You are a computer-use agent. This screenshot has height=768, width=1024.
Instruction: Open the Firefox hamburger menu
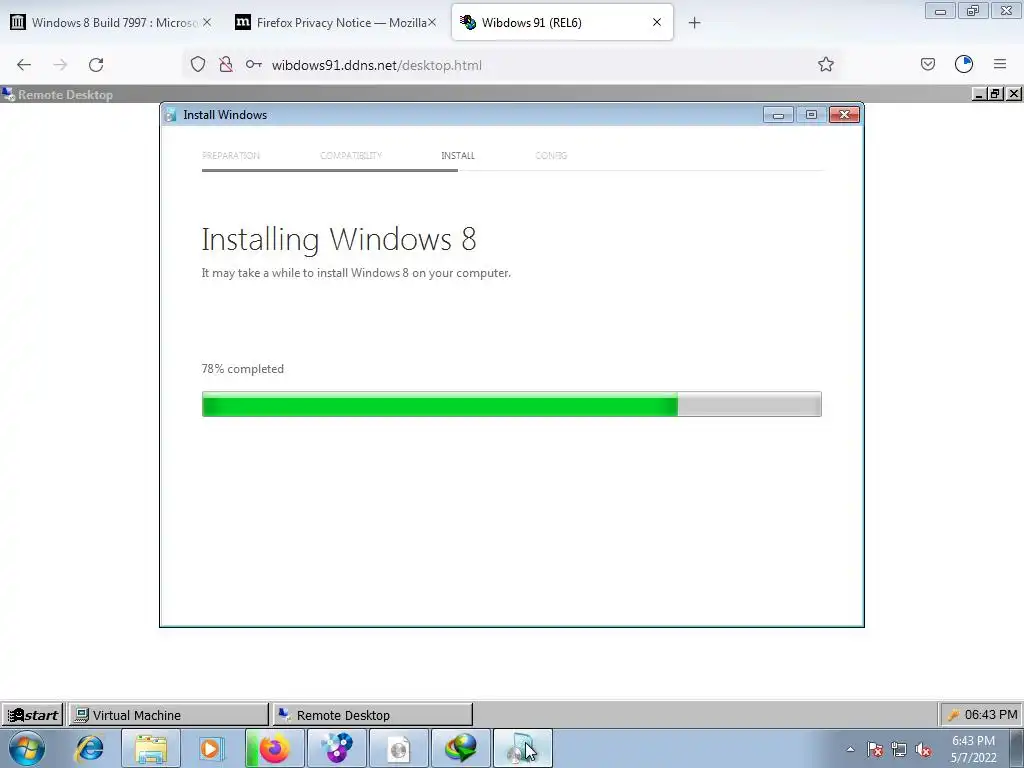tap(1000, 64)
